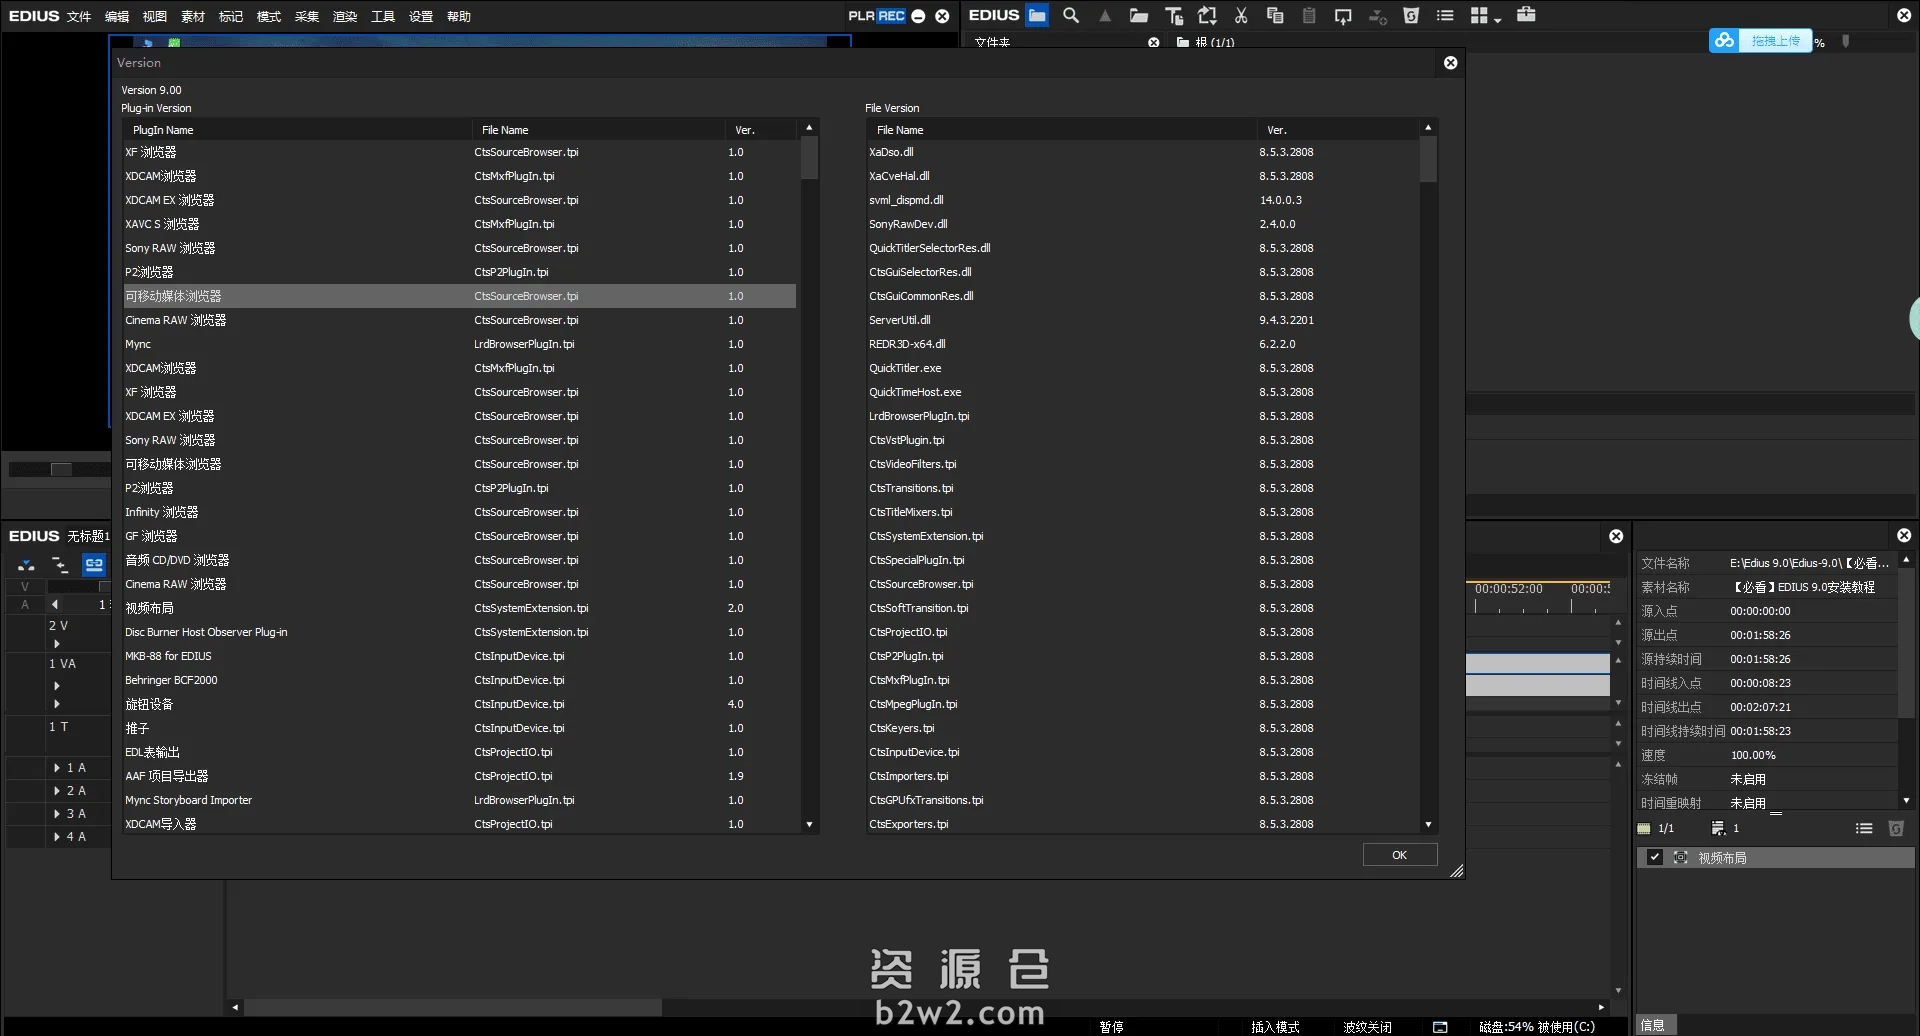Image resolution: width=1920 pixels, height=1036 pixels.
Task: Click the scissors cut icon
Action: coord(1241,15)
